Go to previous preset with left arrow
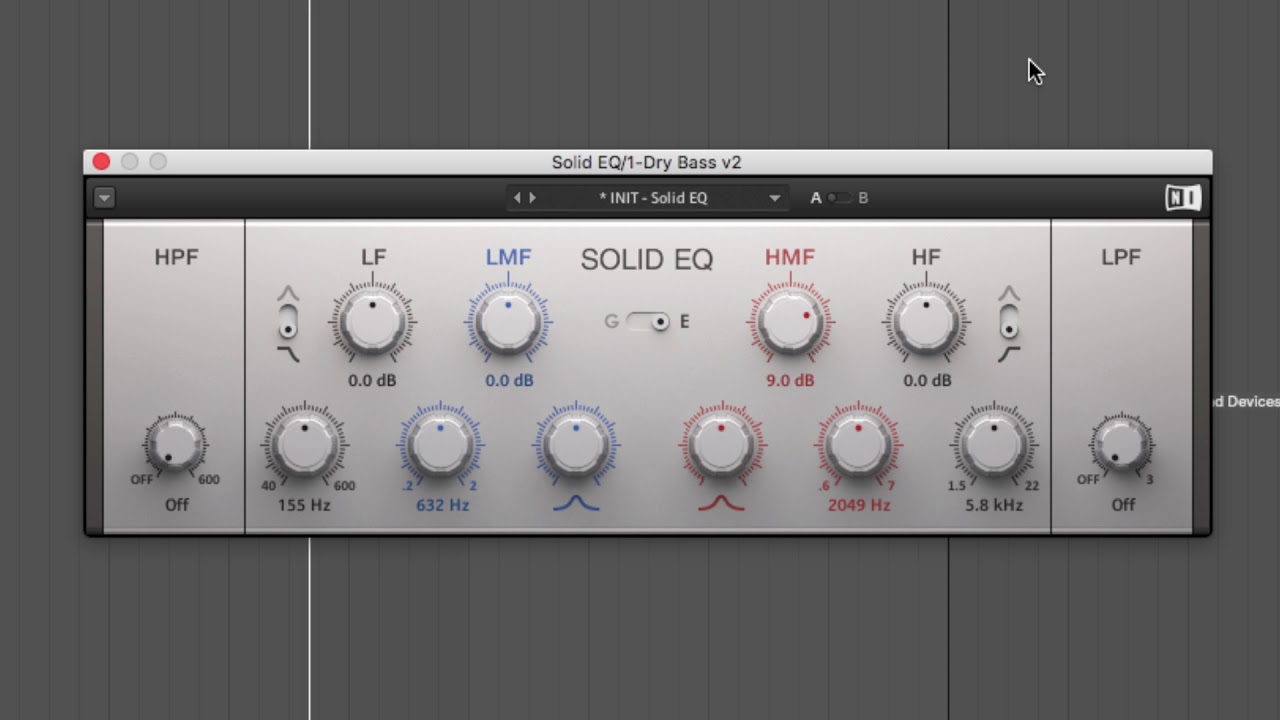Viewport: 1280px width, 720px height. [517, 198]
